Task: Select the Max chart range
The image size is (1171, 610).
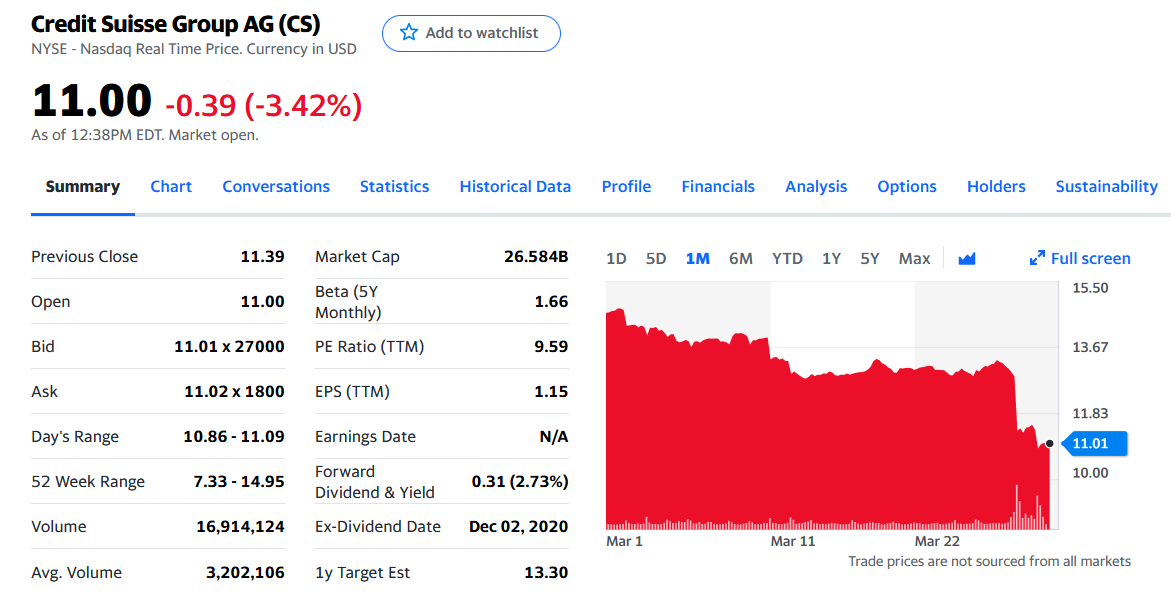Action: (914, 258)
